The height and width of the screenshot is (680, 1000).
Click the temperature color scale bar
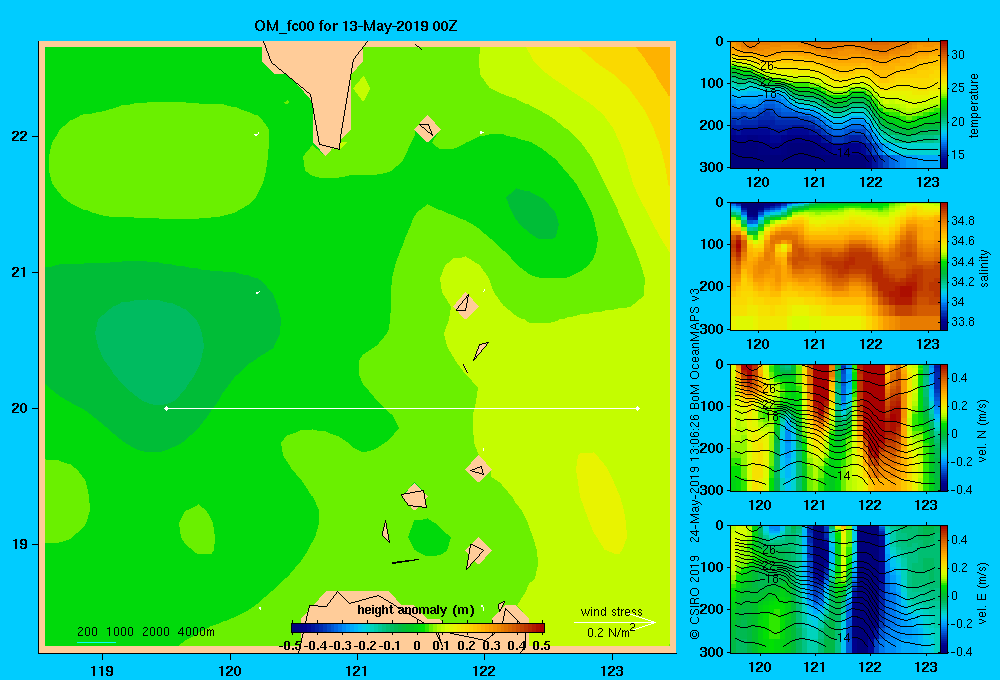click(944, 105)
